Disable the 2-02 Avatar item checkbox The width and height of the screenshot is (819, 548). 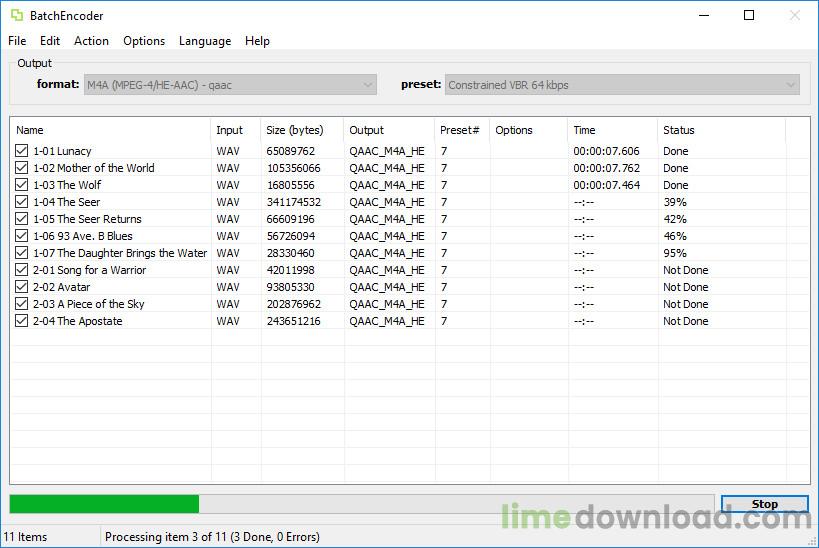(22, 287)
